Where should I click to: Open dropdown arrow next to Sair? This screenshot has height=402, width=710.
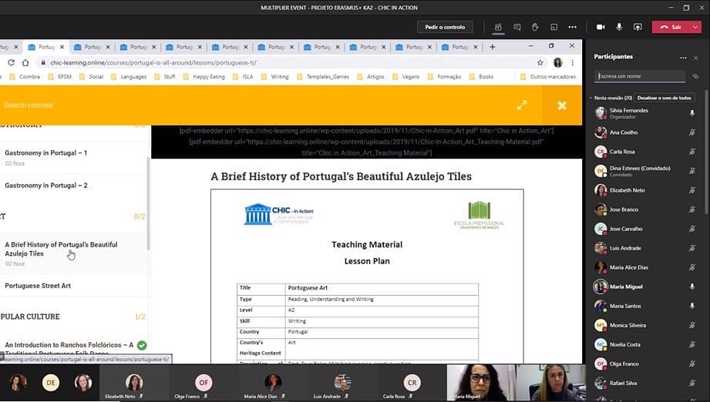click(694, 27)
